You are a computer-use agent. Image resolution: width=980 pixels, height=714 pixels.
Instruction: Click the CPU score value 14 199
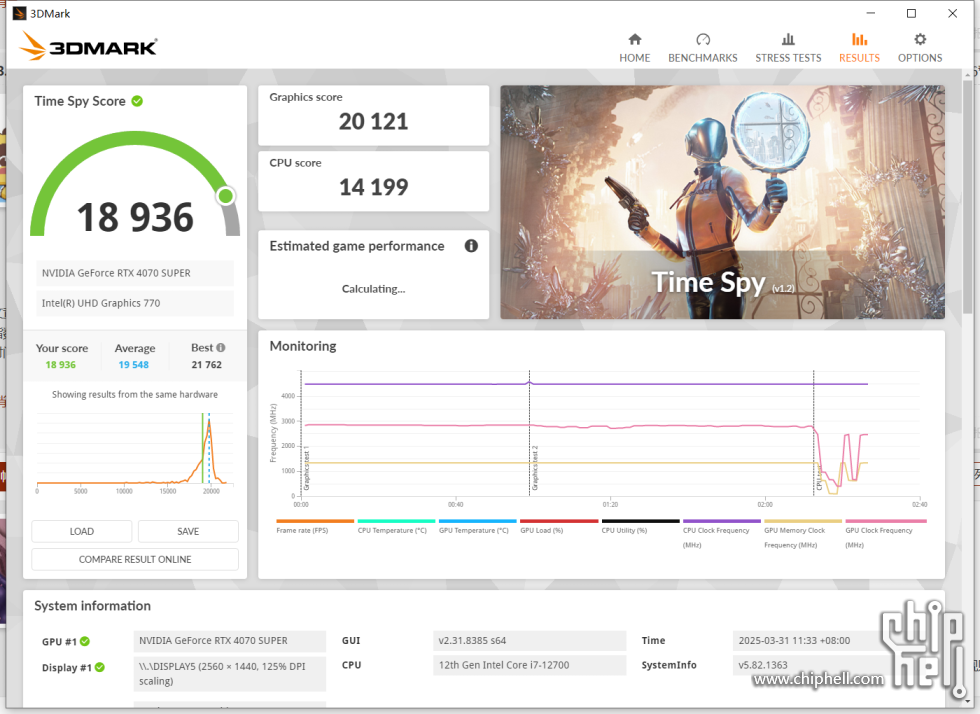(x=373, y=187)
